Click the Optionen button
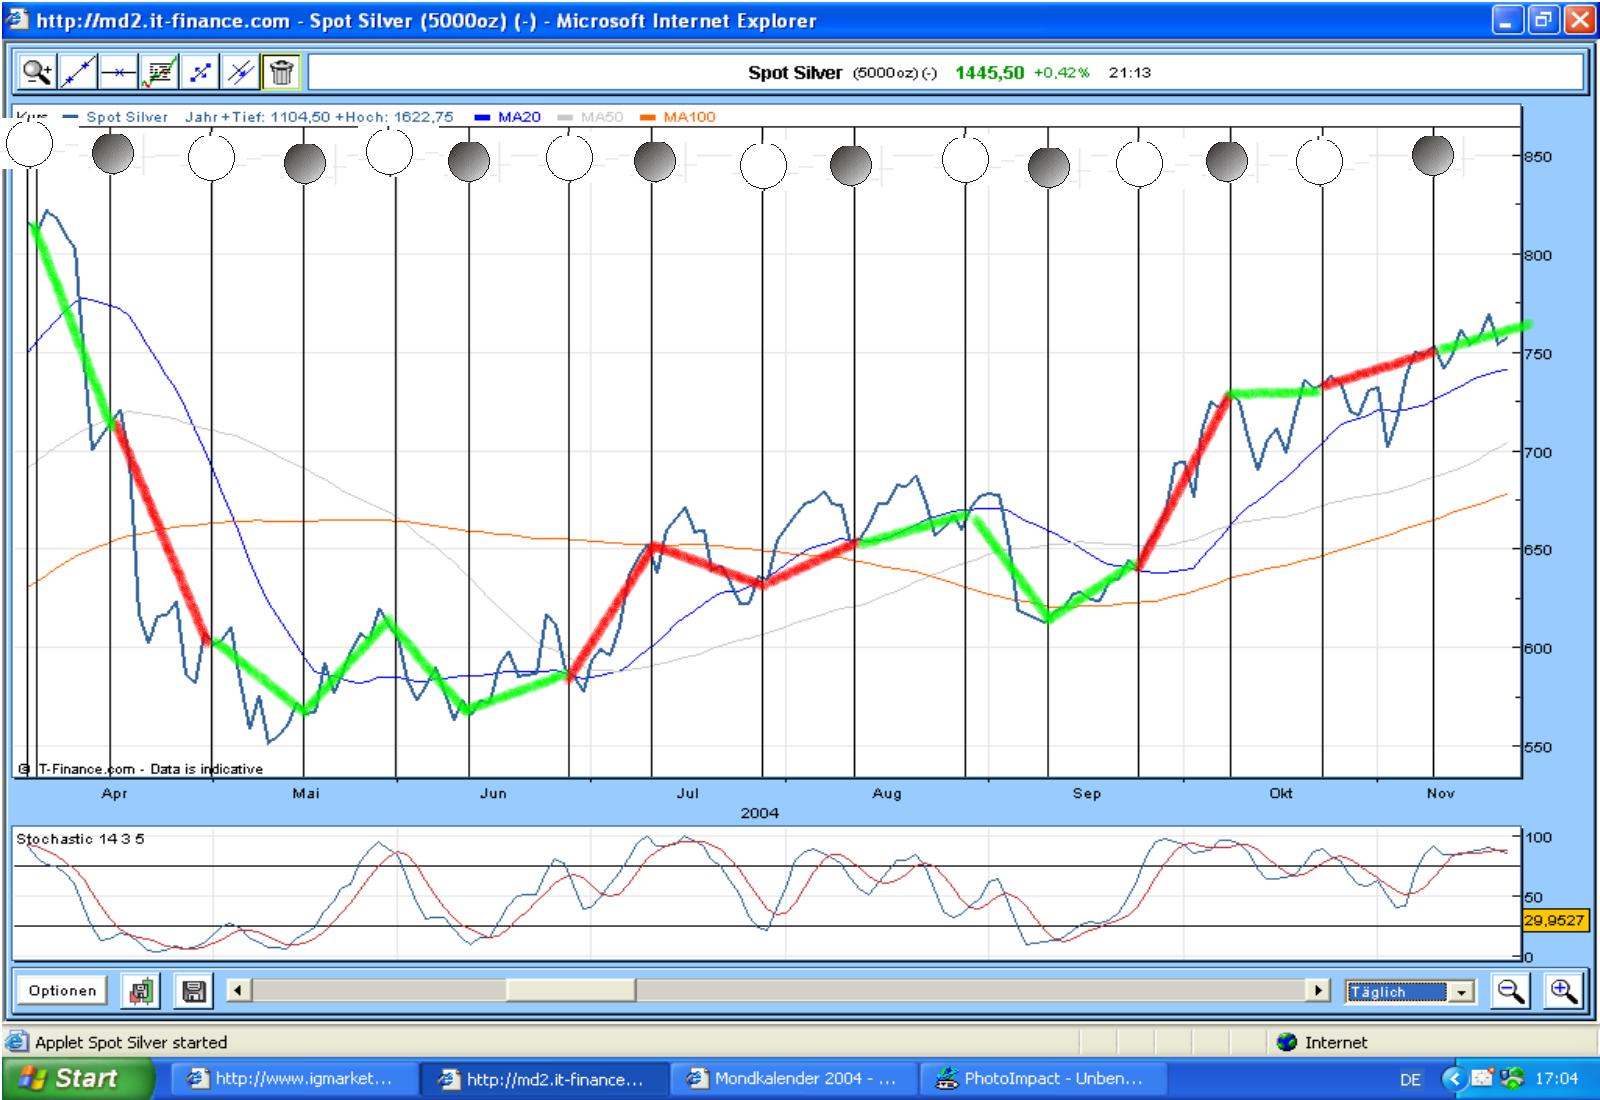 62,991
